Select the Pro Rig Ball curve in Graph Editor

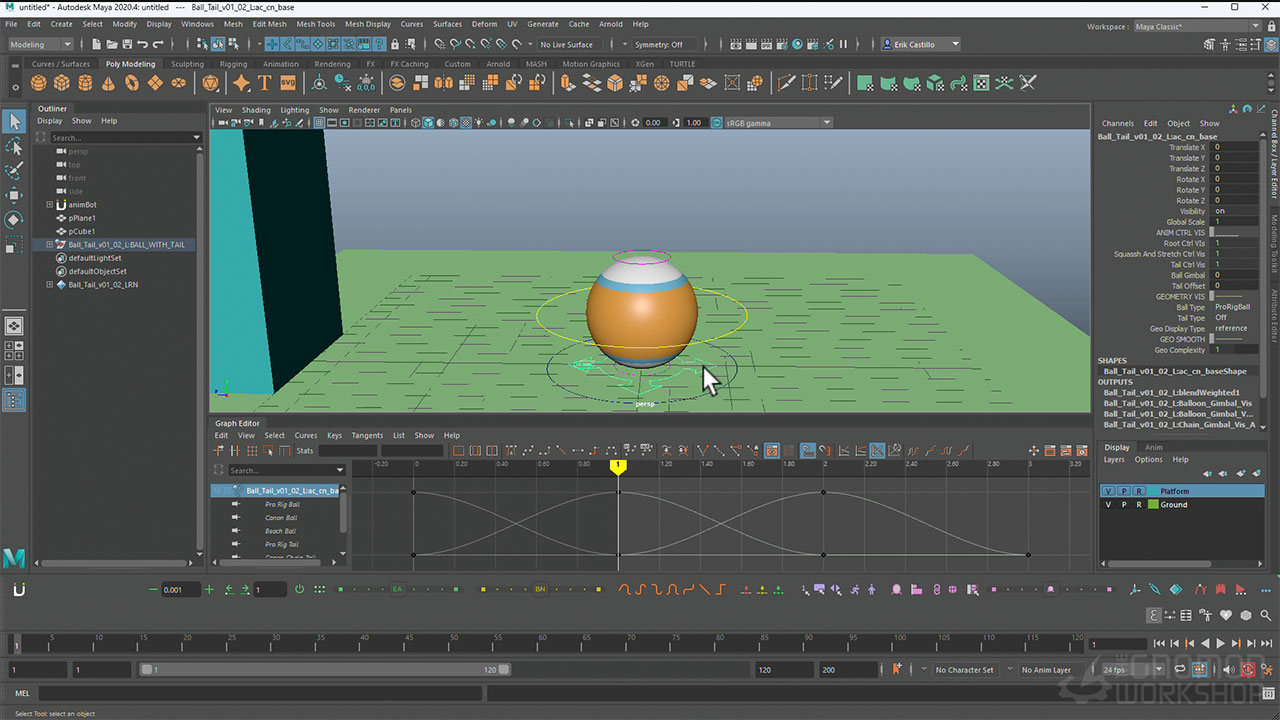(x=282, y=504)
